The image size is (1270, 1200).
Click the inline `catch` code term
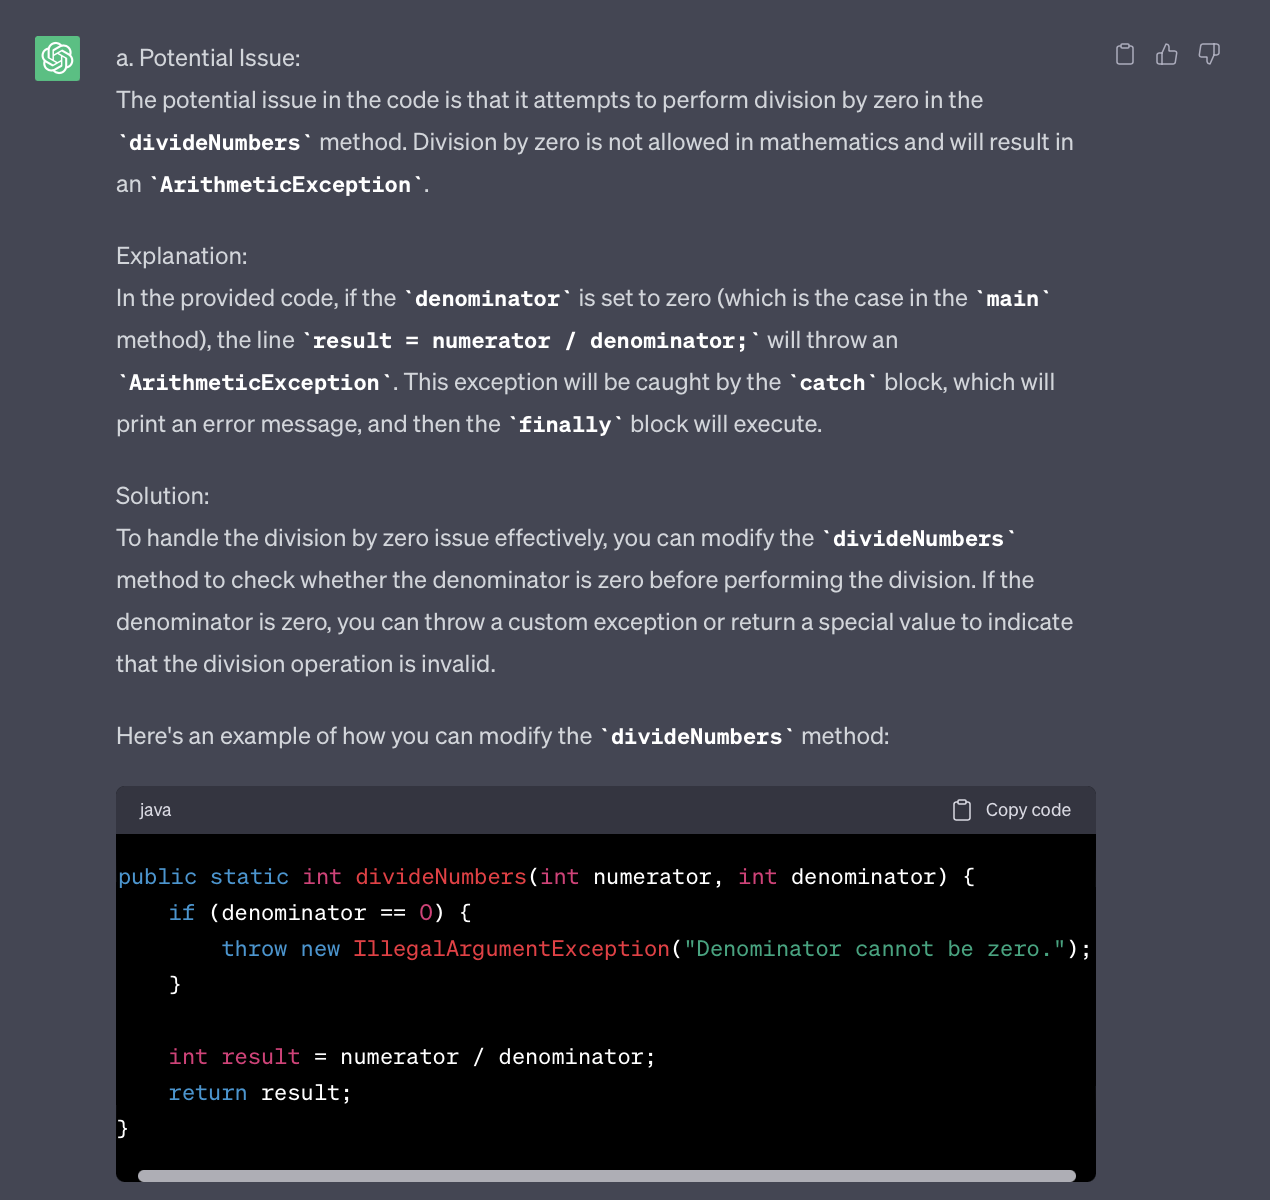coord(832,383)
